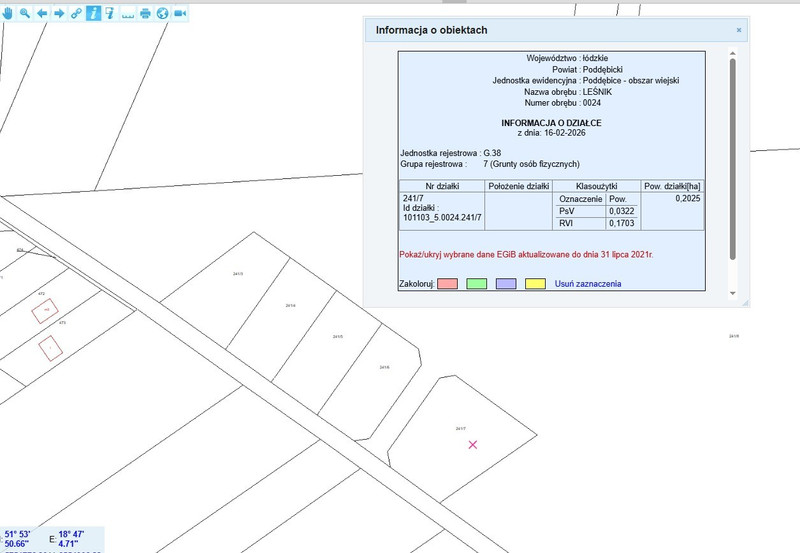Screen dimensions: 800x553
Task: Select the hand pan tool
Action: point(8,13)
